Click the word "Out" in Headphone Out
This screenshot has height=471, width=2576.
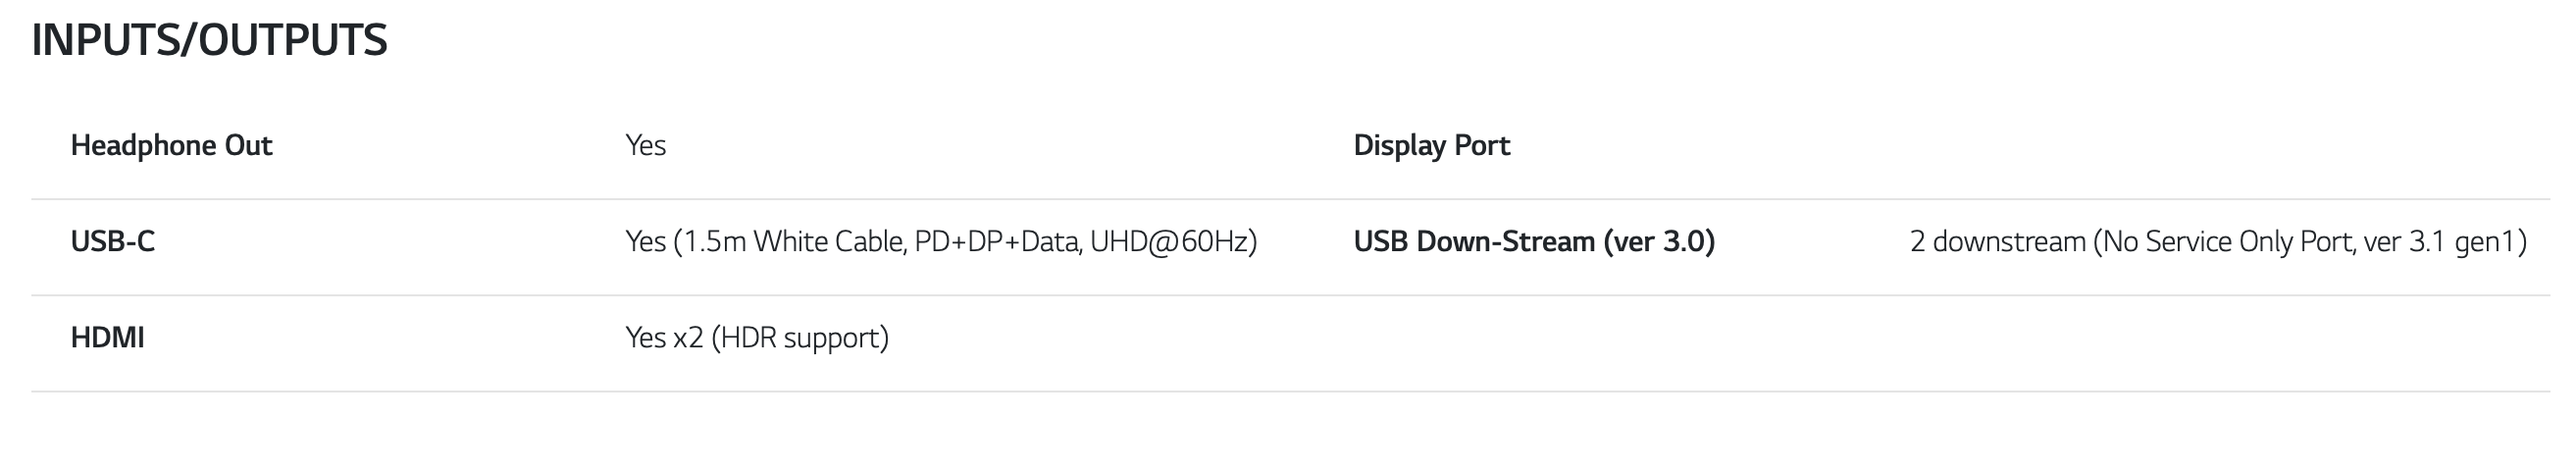point(248,146)
